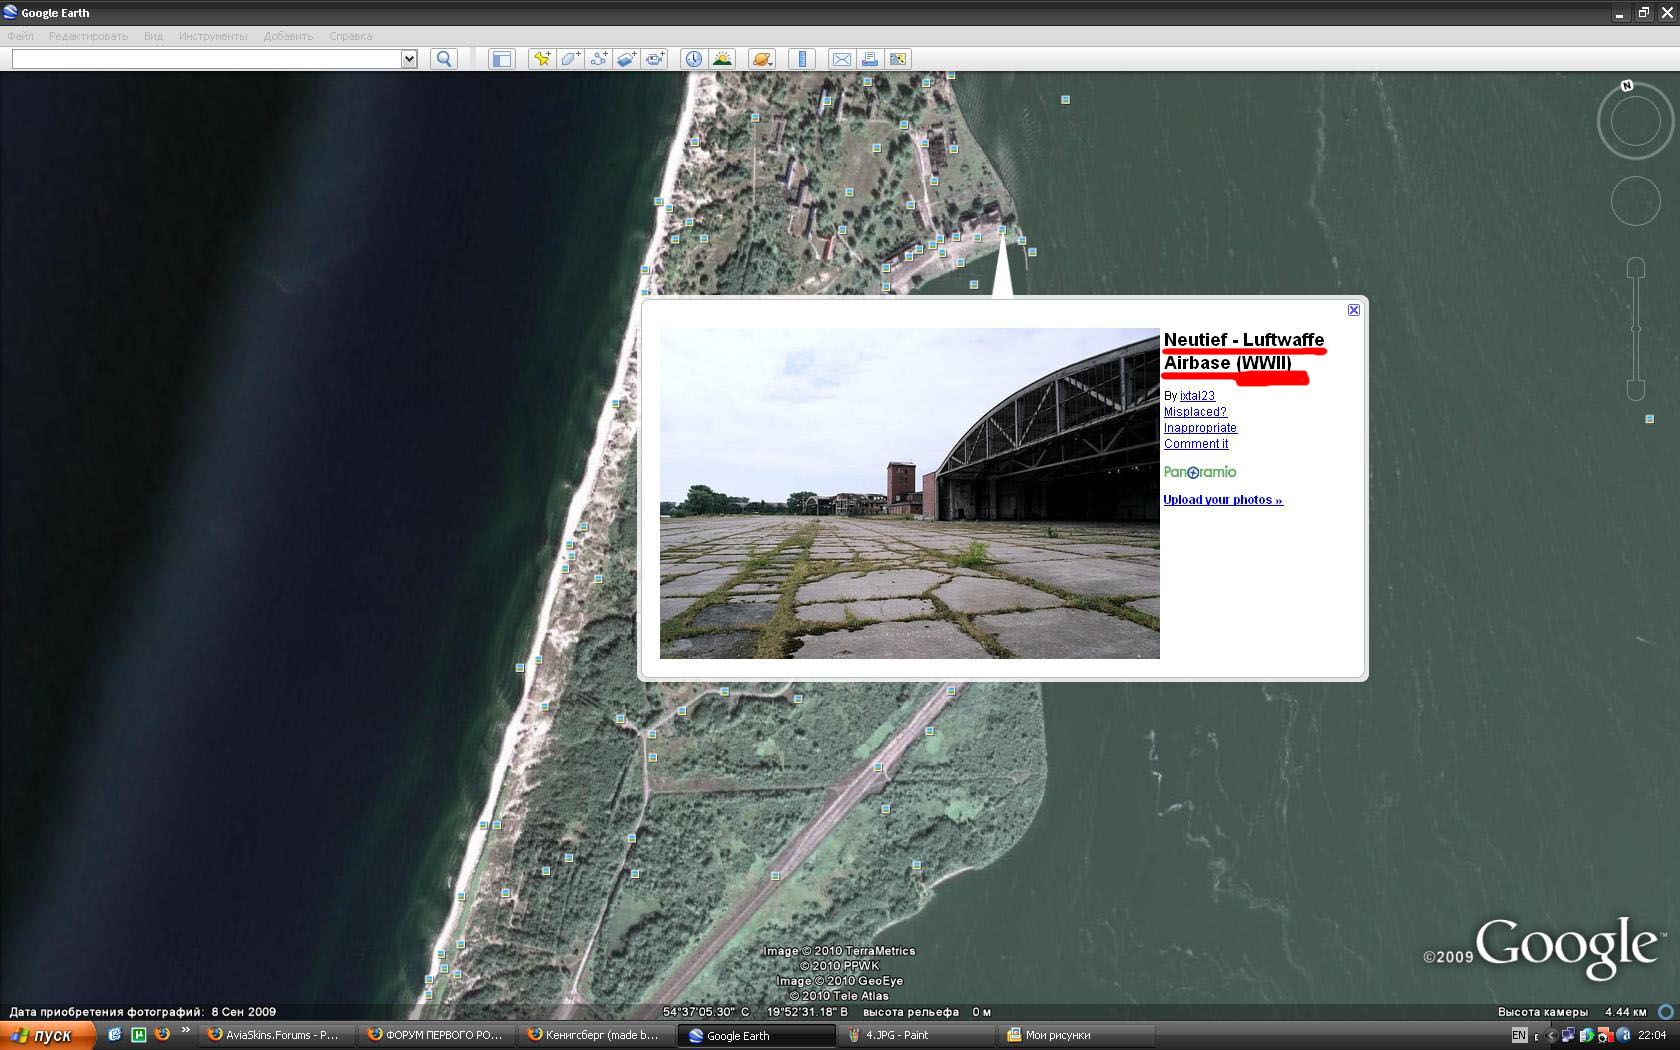Open the Справка menu

351,36
